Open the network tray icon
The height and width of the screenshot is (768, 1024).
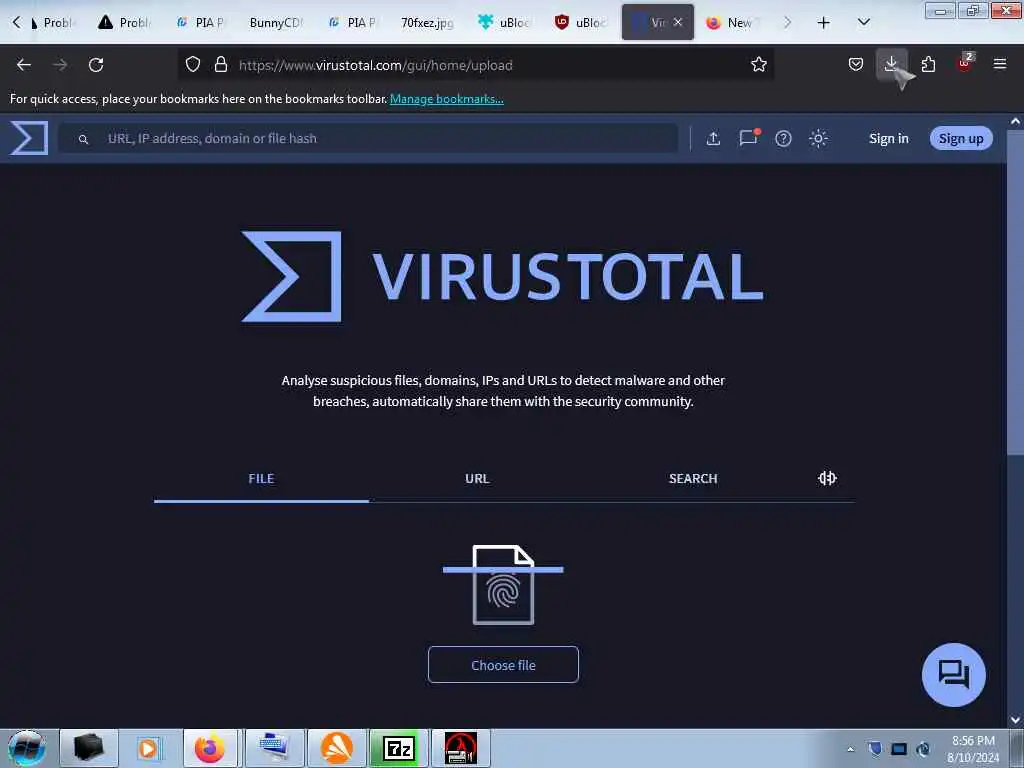coord(899,749)
